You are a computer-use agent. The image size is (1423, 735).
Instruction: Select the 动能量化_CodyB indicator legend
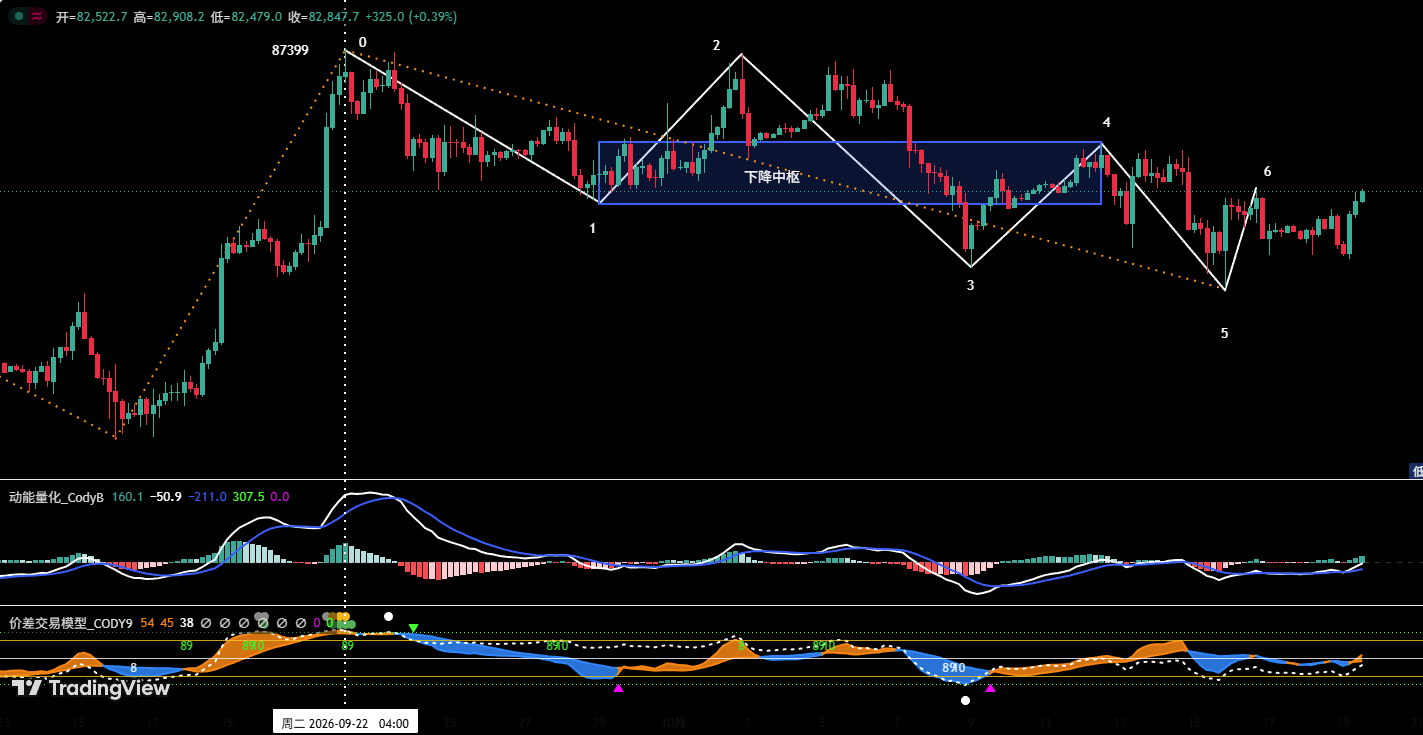[56, 497]
